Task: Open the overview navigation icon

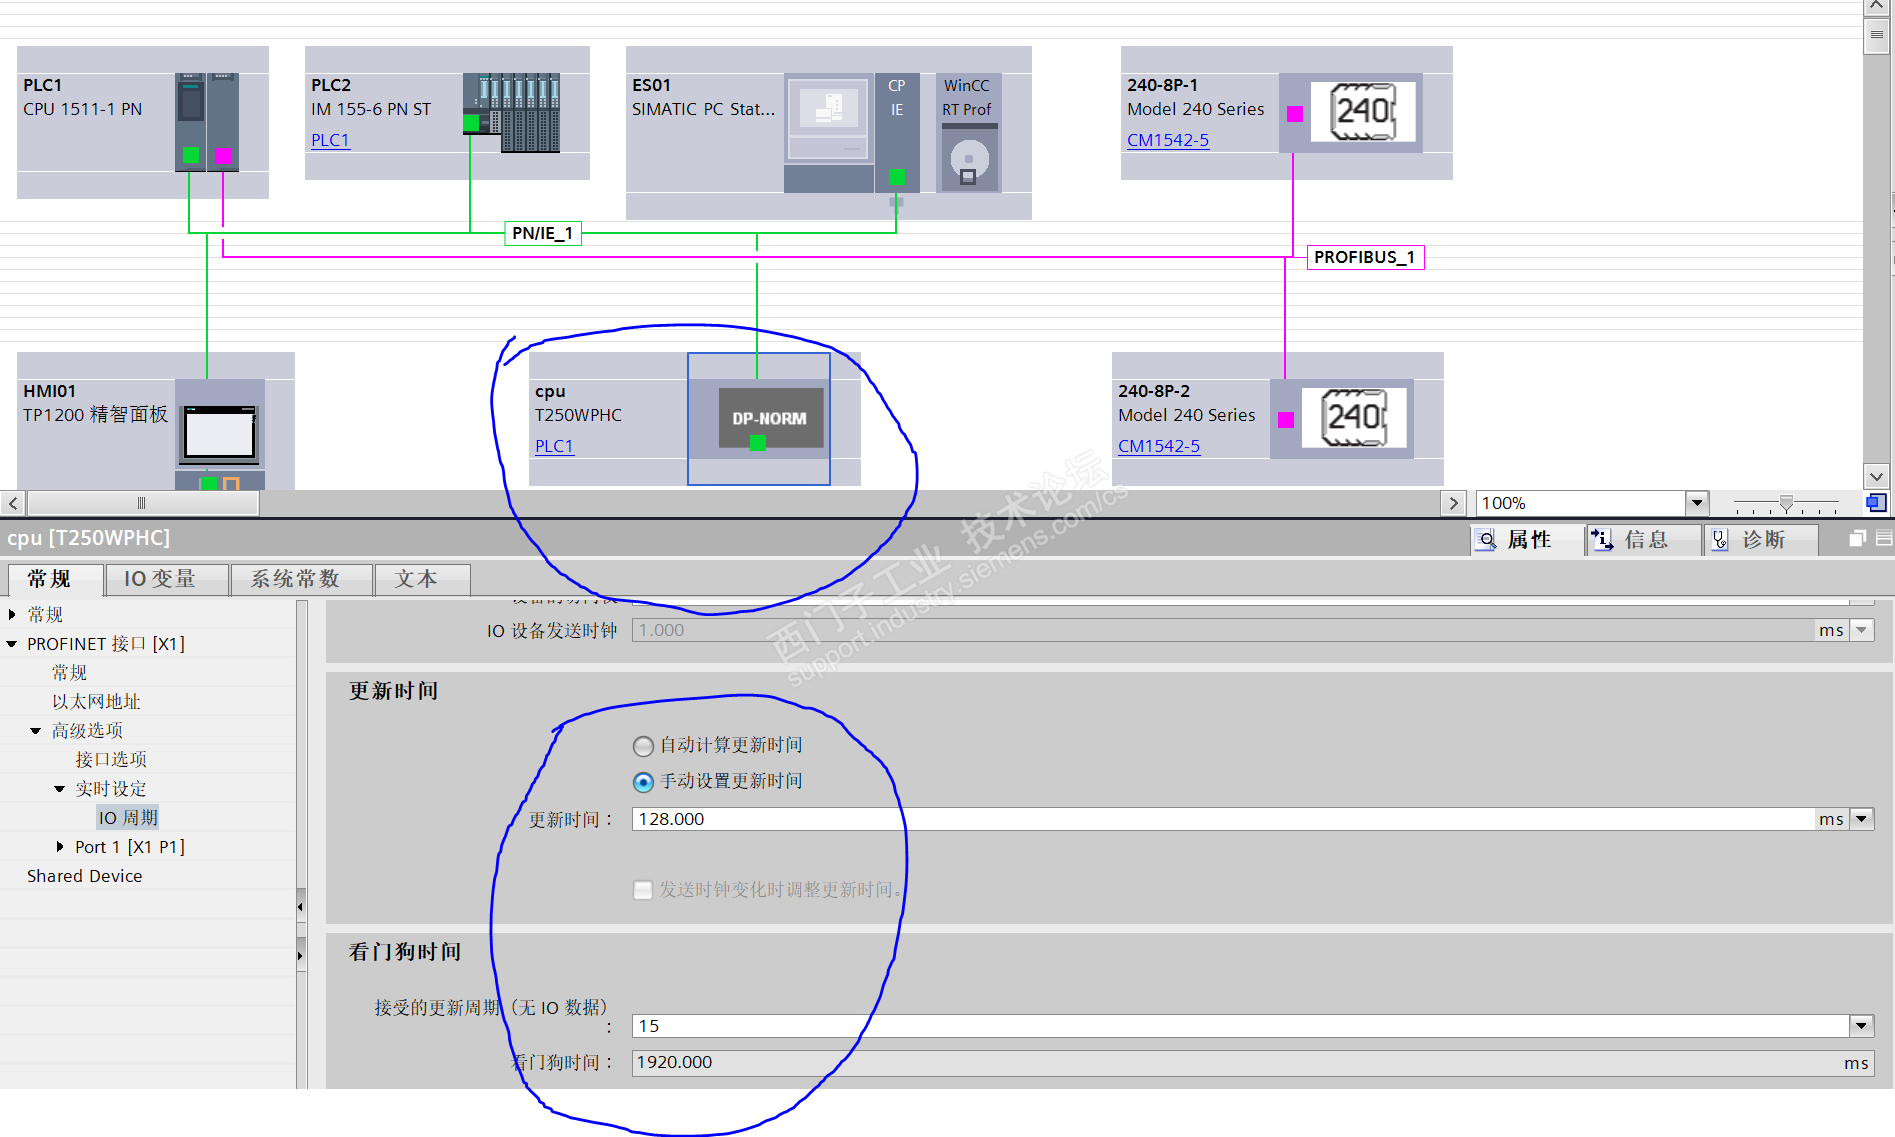Action: tap(1876, 502)
